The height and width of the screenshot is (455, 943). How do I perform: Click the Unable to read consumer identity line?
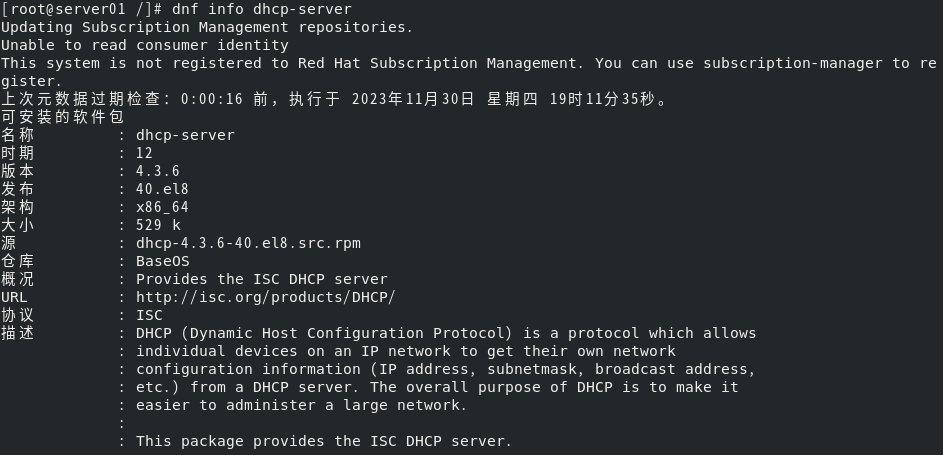144,45
